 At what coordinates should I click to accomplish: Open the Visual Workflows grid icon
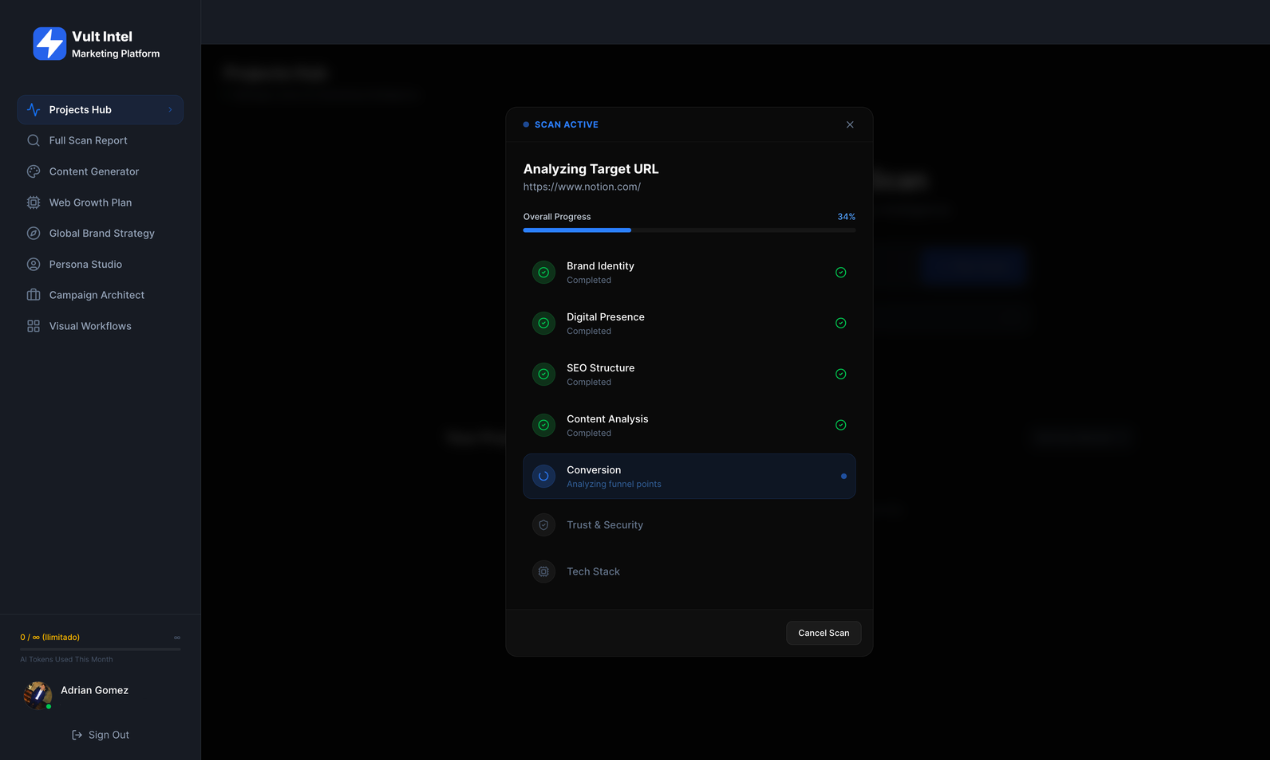(x=33, y=325)
